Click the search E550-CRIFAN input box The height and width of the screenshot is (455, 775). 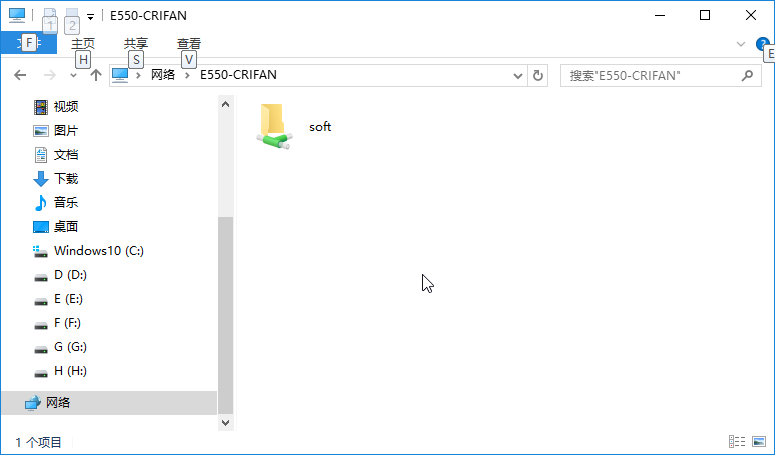(x=650, y=76)
